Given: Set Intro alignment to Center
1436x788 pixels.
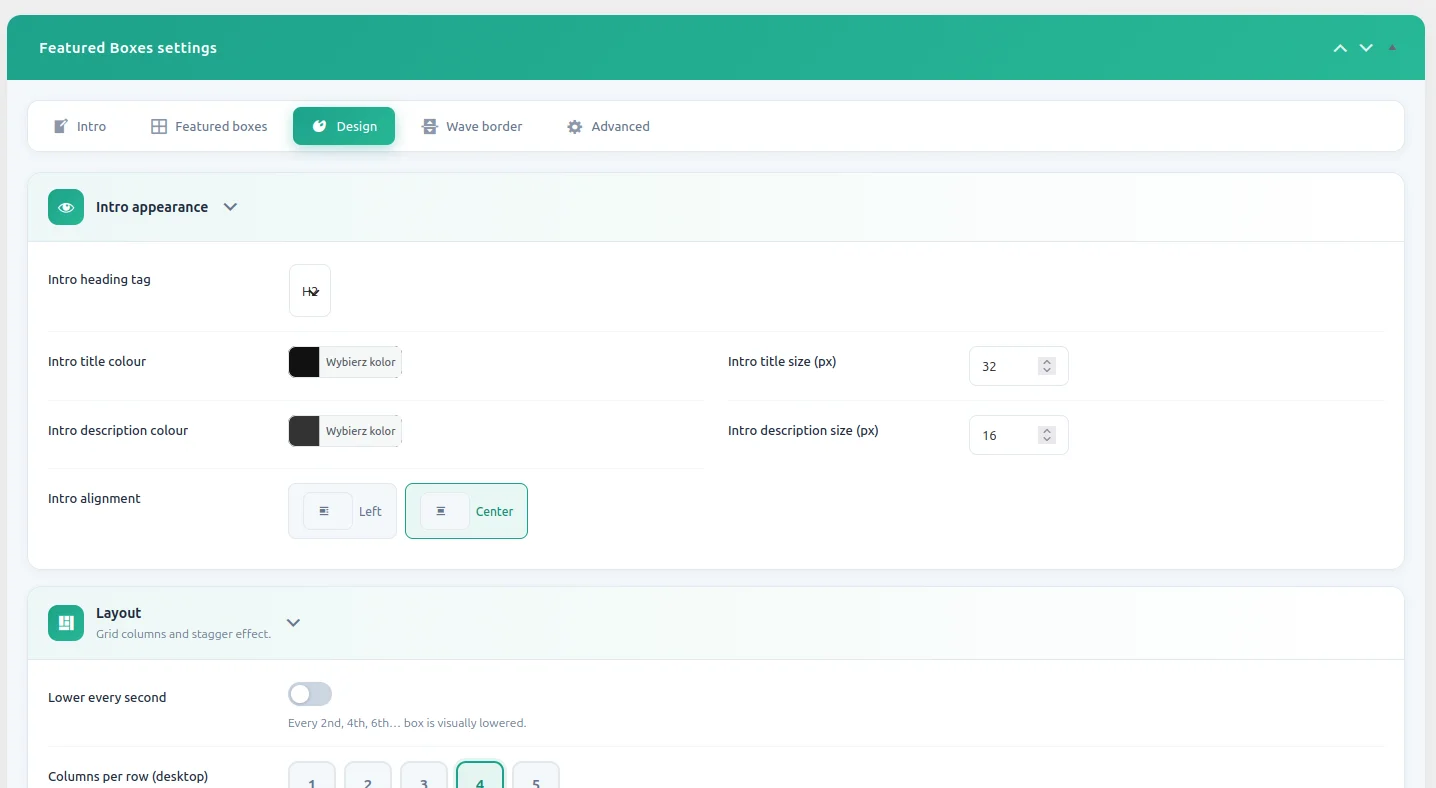Looking at the screenshot, I should 466,511.
